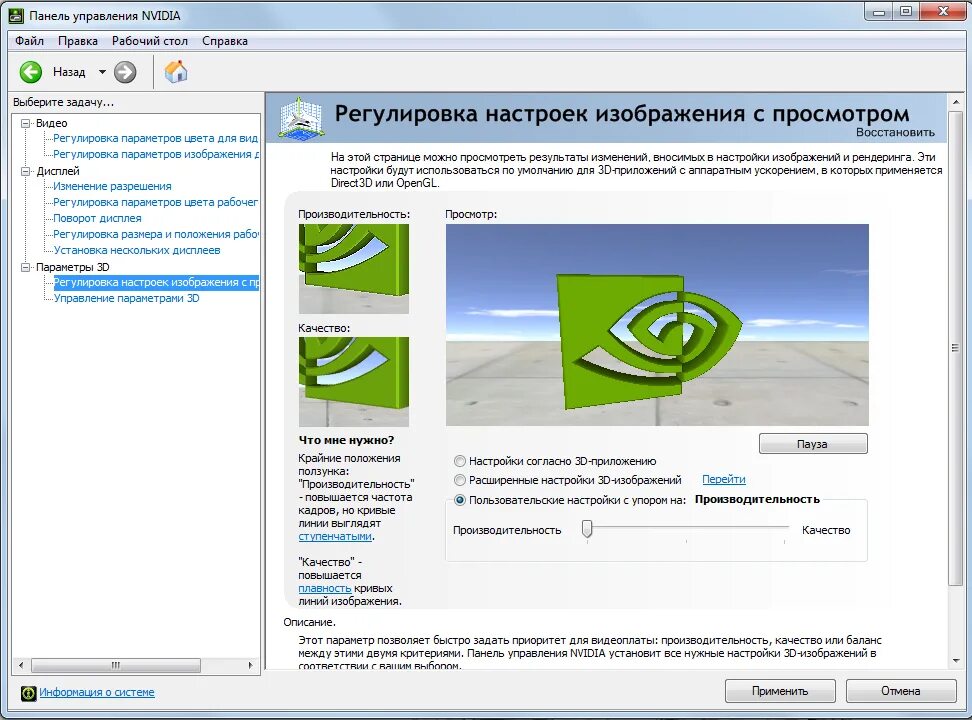This screenshot has height=720, width=972.
Task: Click the Применить button
Action: (x=780, y=691)
